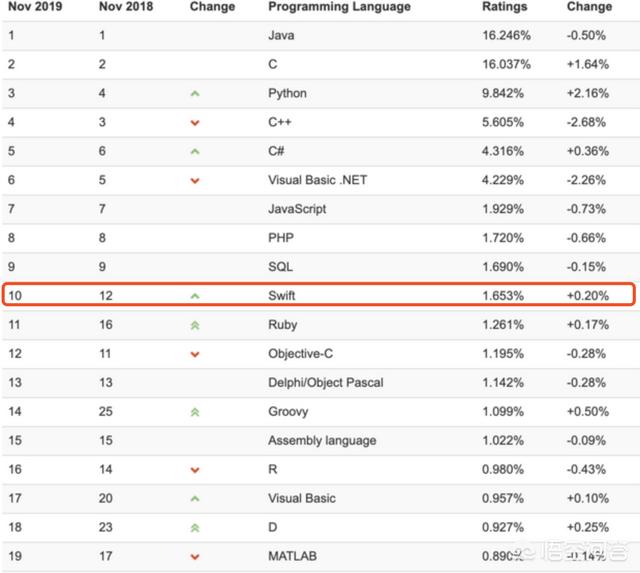640x573 pixels.
Task: Click red down arrow beside Visual Basic .NET
Action: click(x=195, y=181)
